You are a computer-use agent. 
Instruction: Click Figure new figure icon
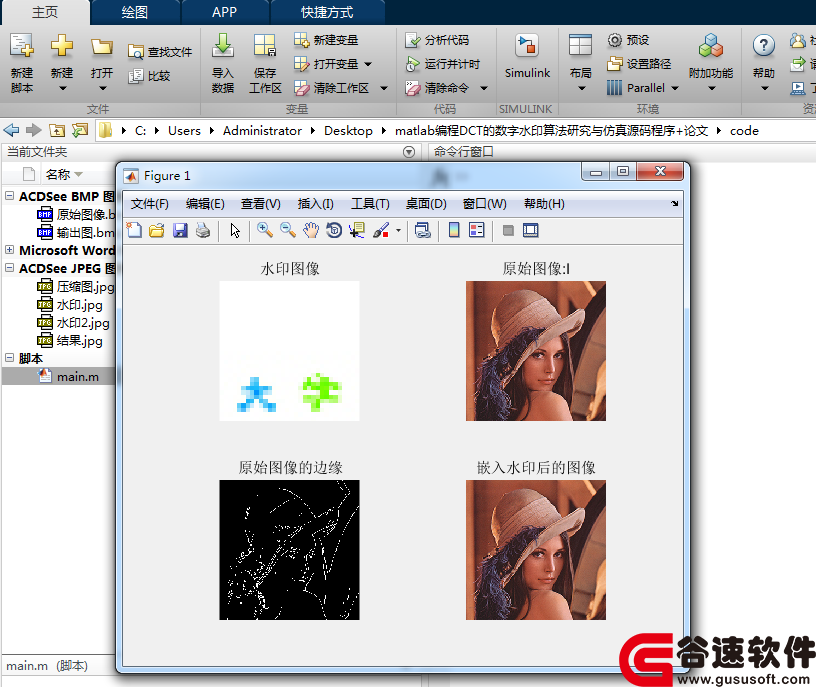[x=134, y=230]
